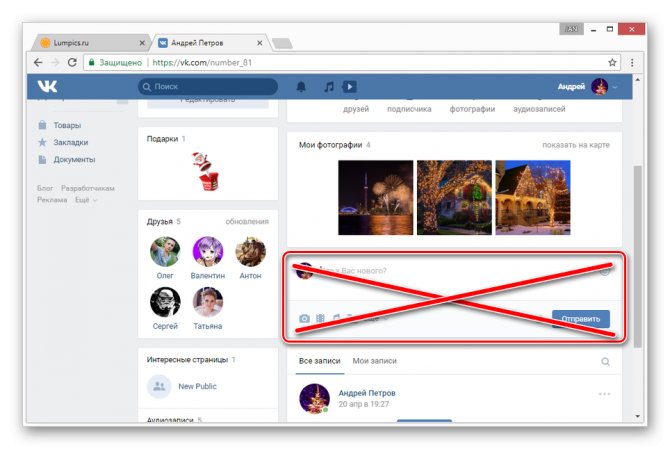Open Товары in the sidebar
This screenshot has height=449, width=670.
67,125
